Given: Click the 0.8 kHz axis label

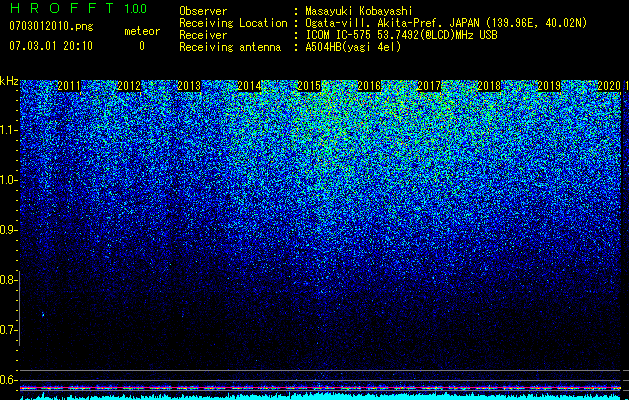Looking at the screenshot, I should [8, 280].
